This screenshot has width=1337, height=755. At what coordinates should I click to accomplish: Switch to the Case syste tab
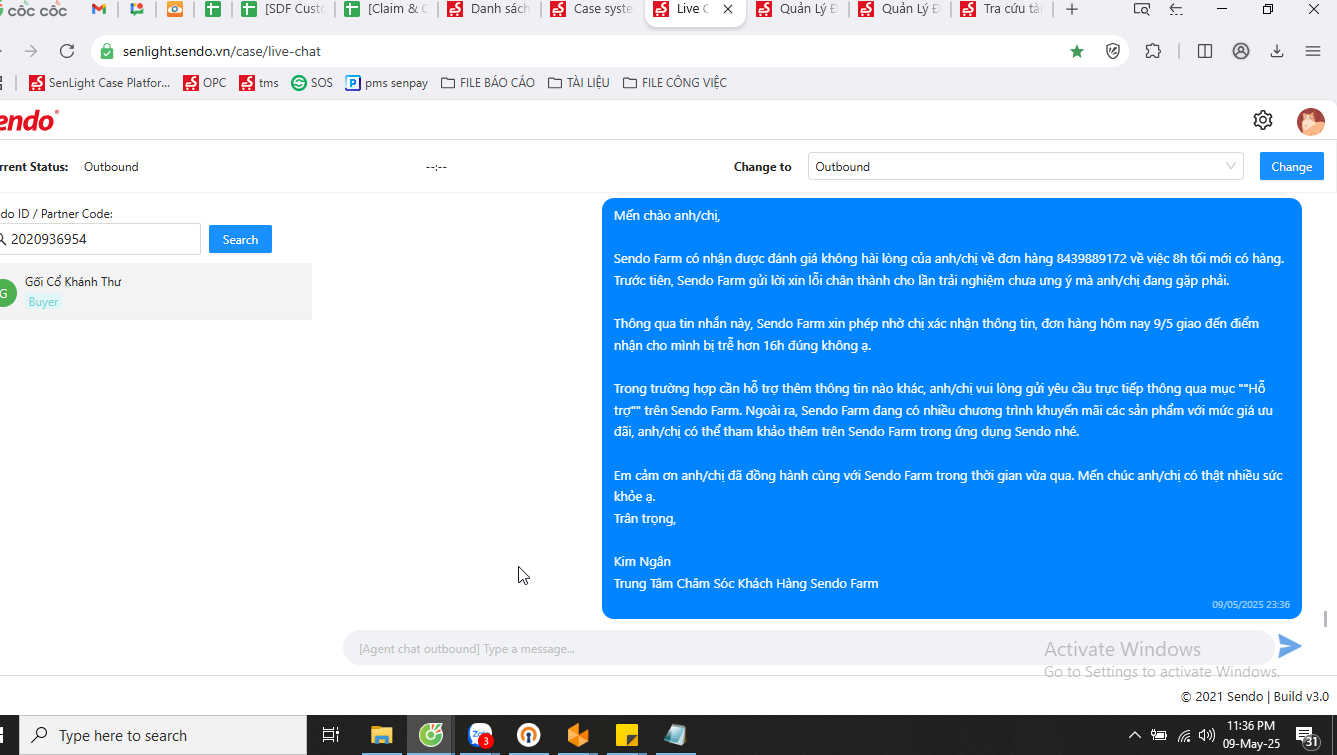tap(592, 9)
